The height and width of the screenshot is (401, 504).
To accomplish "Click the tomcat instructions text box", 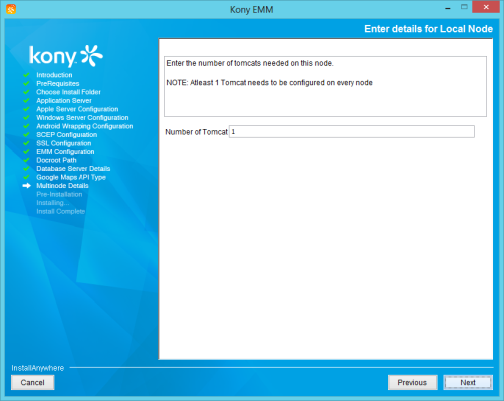I will (x=325, y=86).
